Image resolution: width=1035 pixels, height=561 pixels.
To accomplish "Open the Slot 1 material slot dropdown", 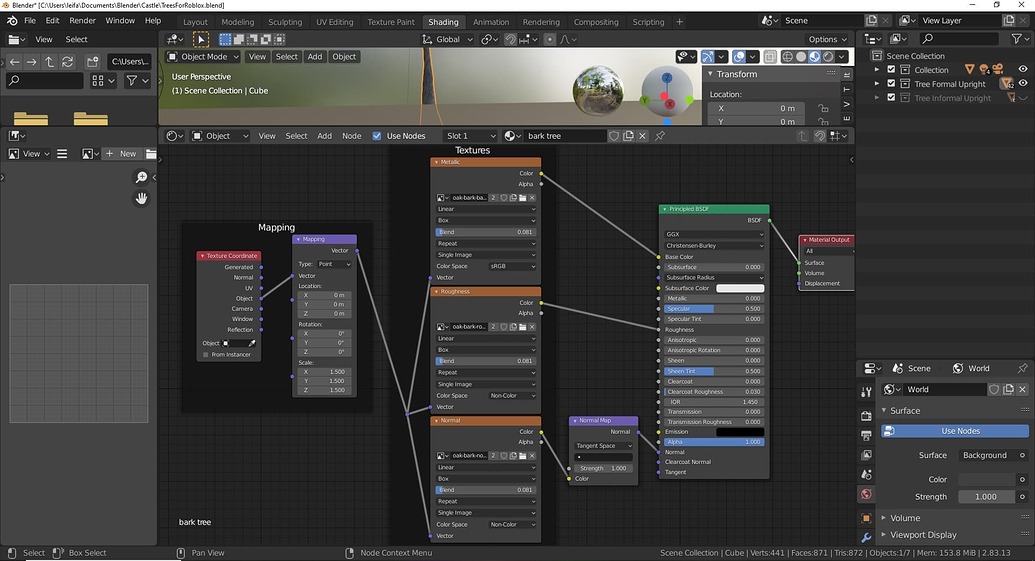I will tap(471, 136).
